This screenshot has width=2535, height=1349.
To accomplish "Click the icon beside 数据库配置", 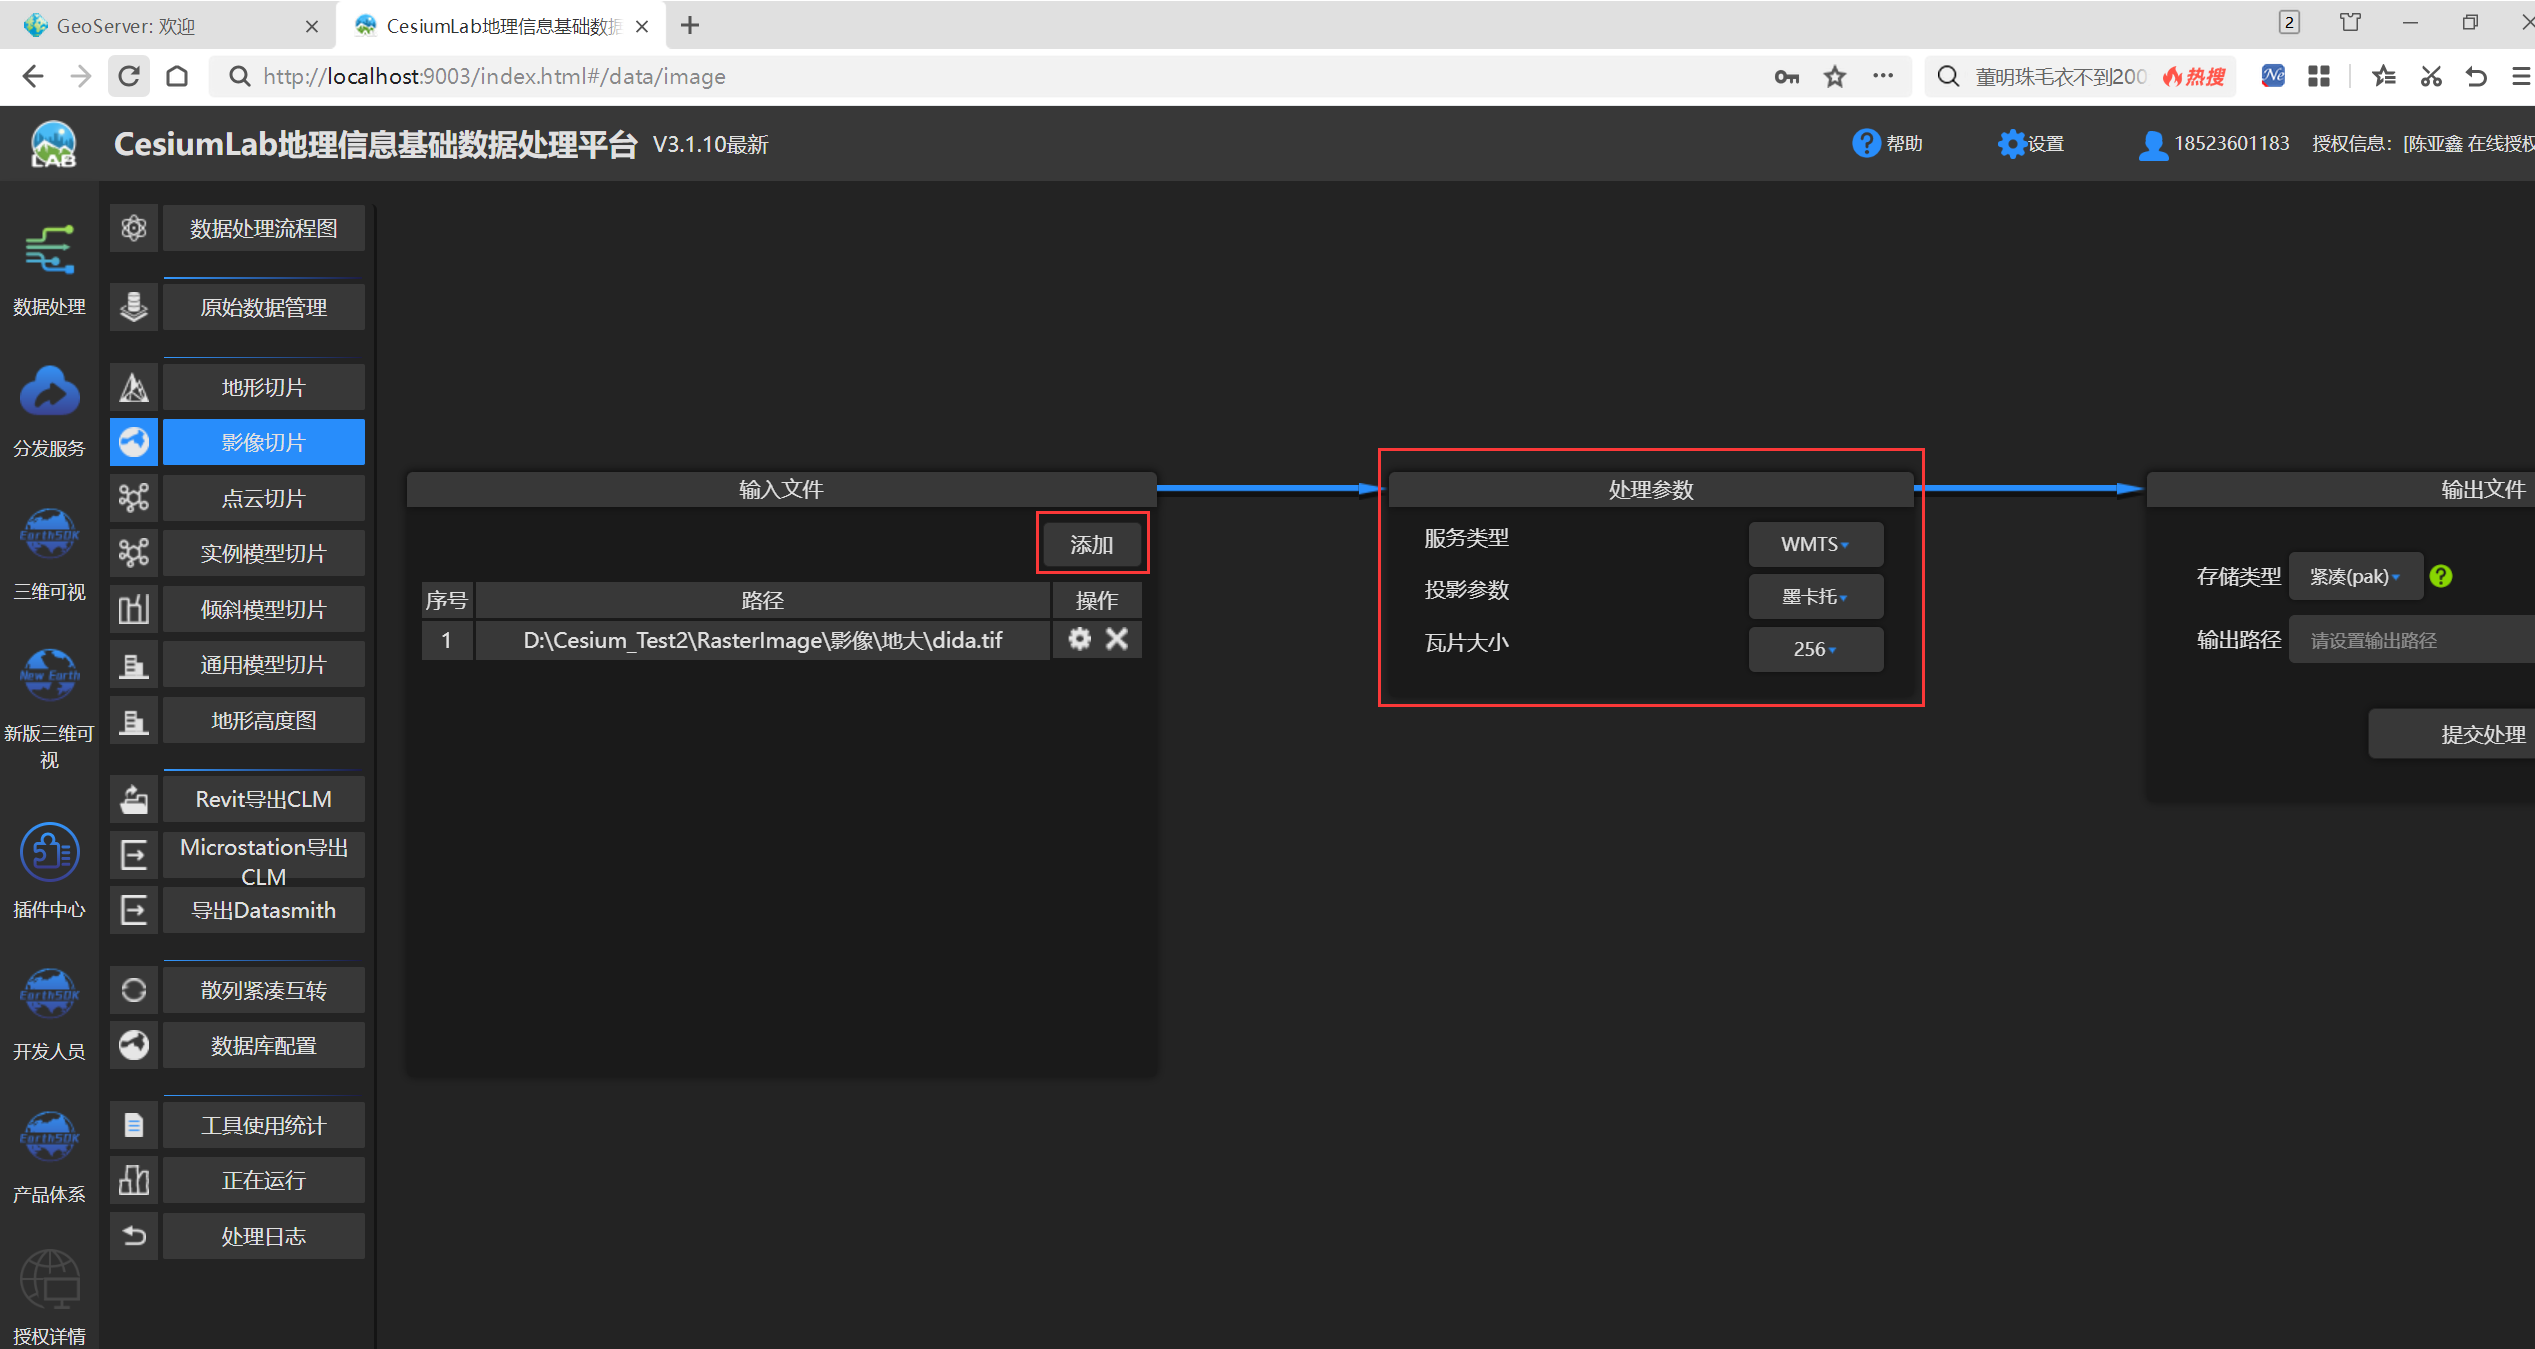I will (x=134, y=1045).
